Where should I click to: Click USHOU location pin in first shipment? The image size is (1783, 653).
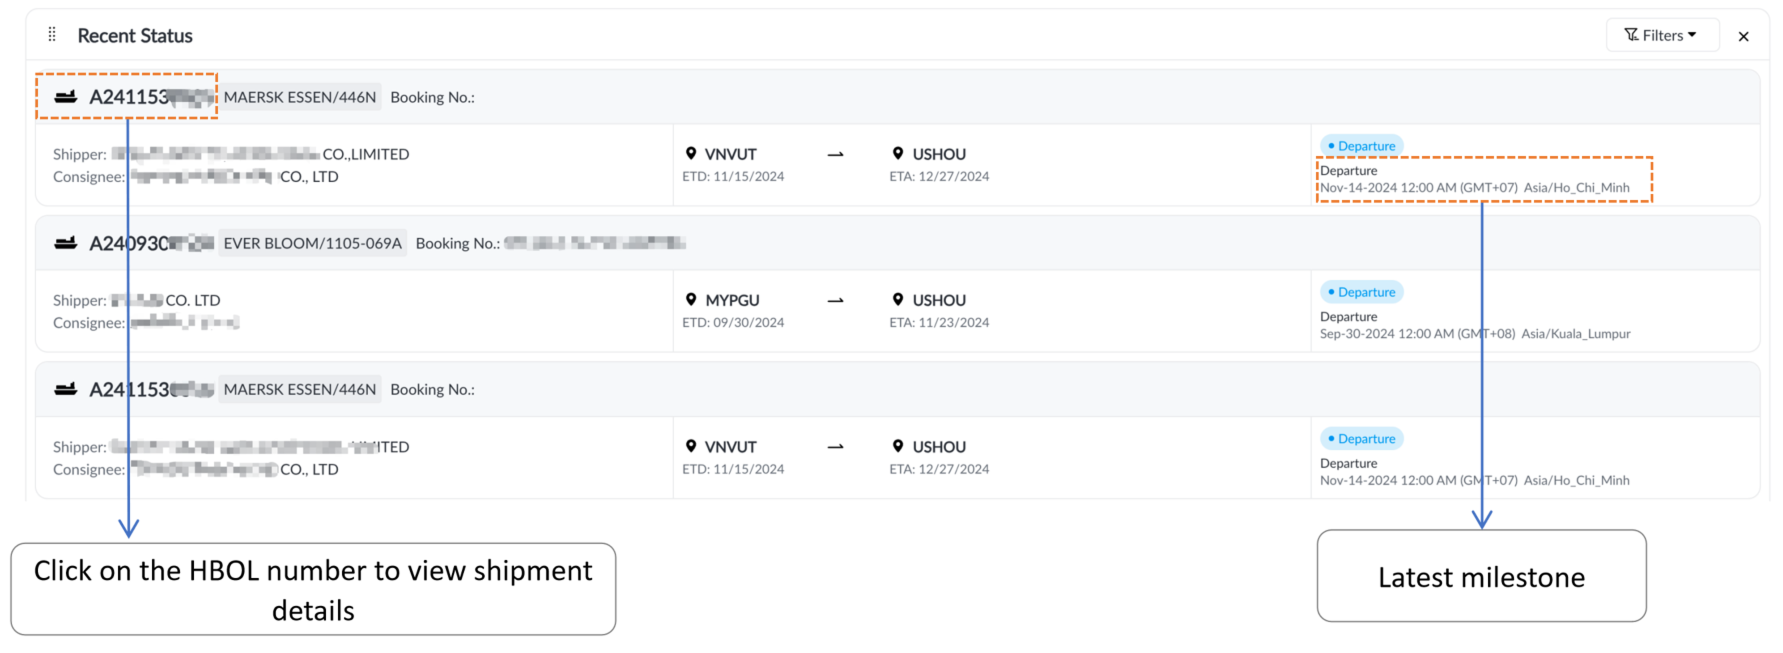pyautogui.click(x=898, y=153)
